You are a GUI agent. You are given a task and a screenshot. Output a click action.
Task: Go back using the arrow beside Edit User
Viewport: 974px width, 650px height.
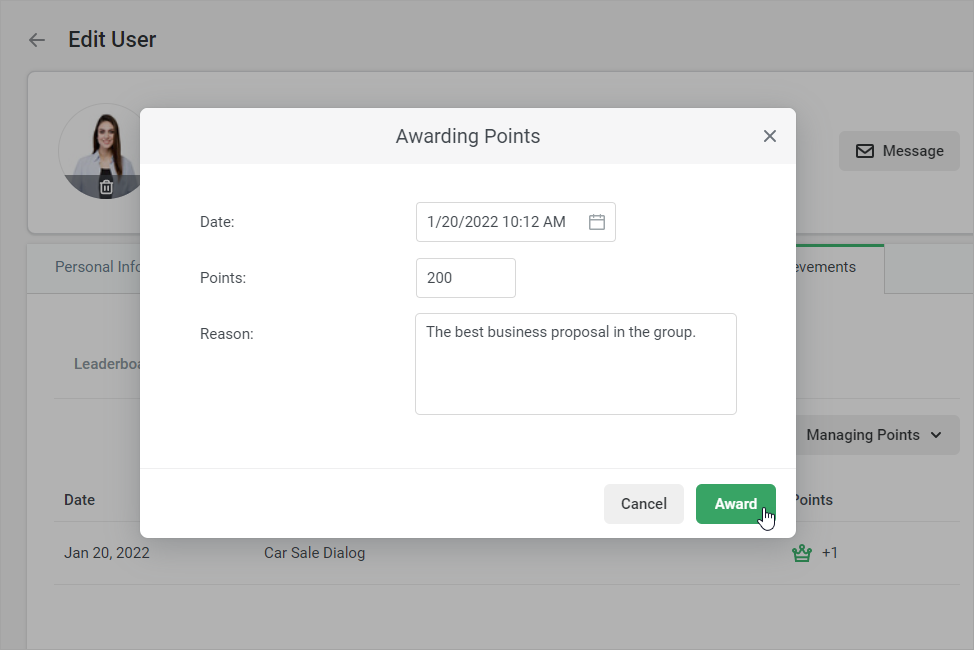pyautogui.click(x=37, y=40)
